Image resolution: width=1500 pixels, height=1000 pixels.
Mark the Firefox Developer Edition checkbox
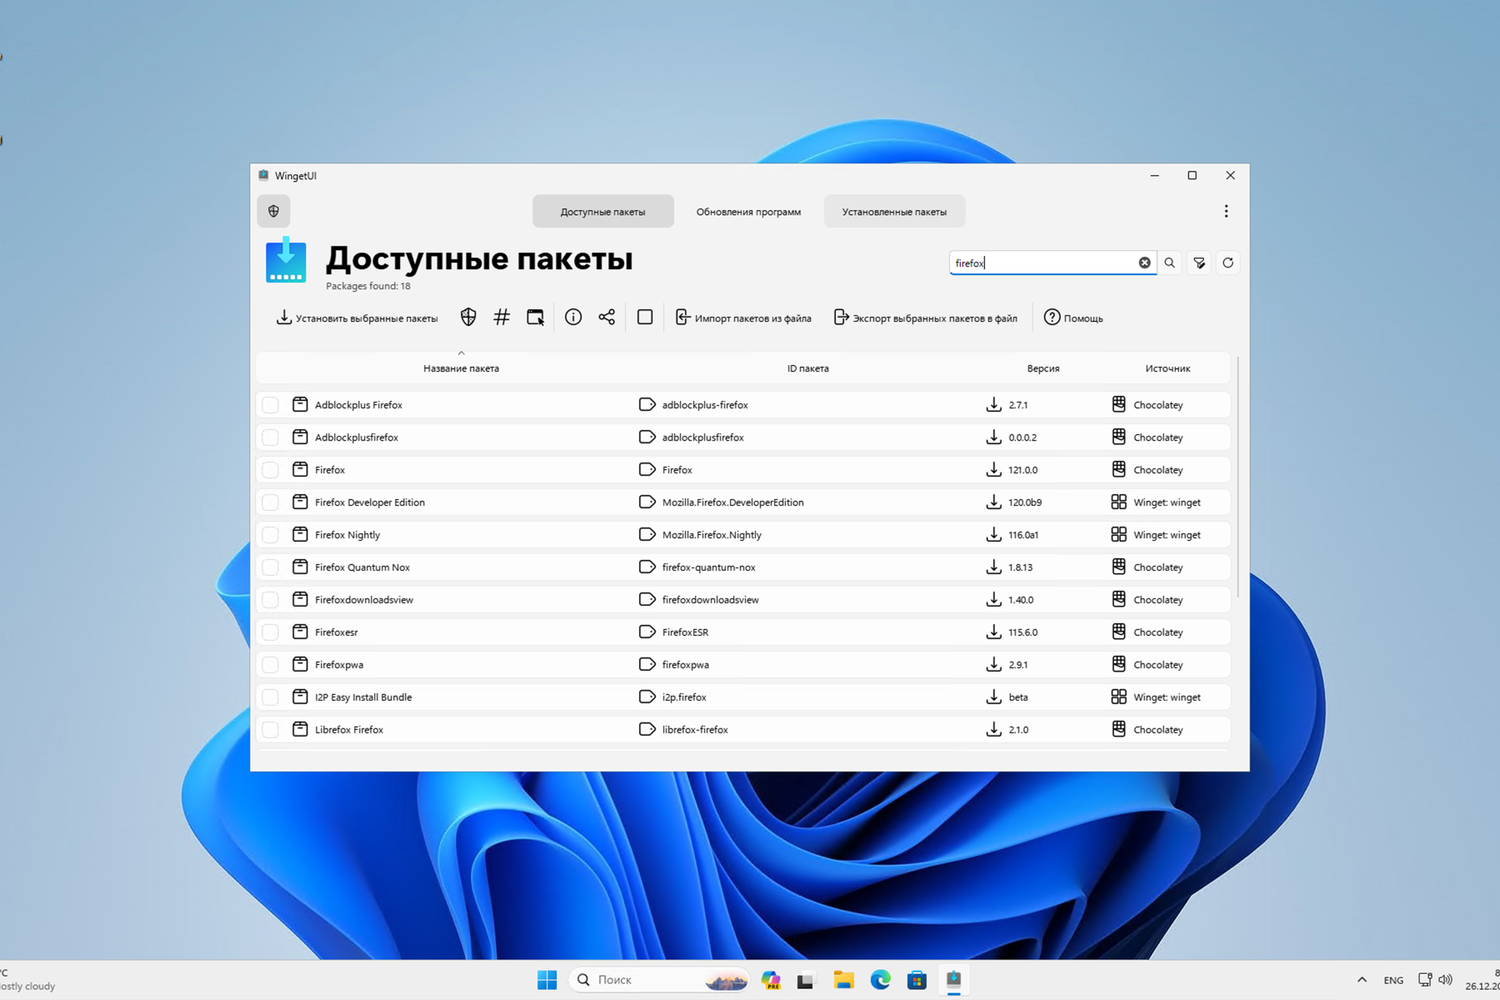(270, 502)
